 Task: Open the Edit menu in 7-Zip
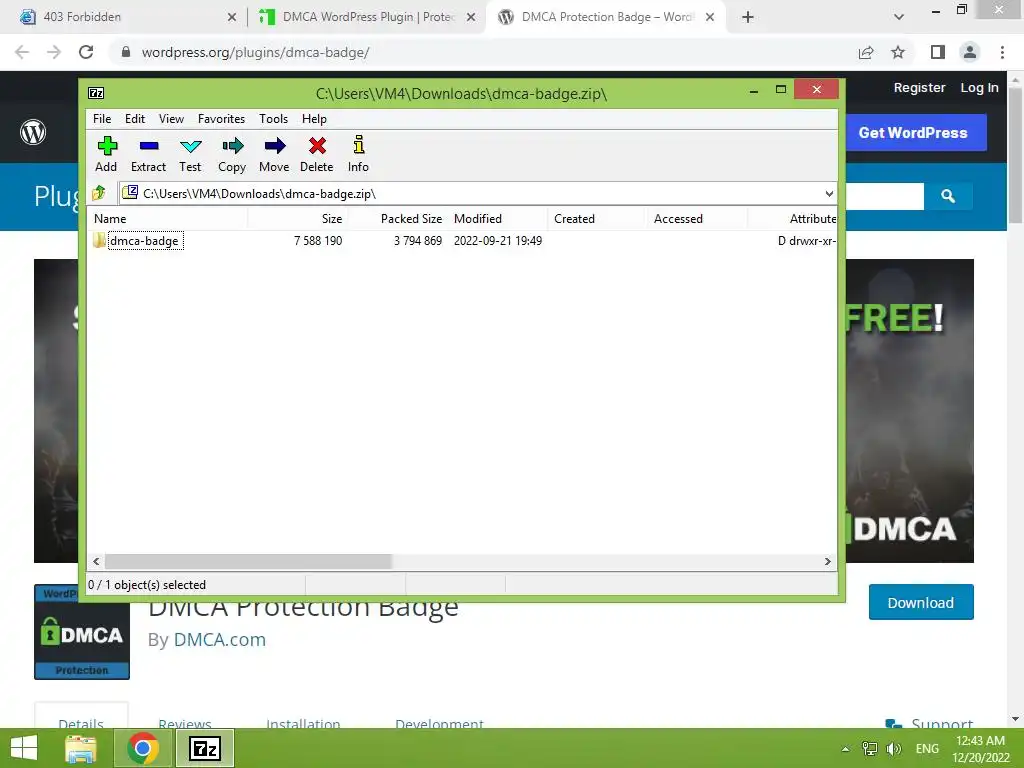pyautogui.click(x=135, y=119)
